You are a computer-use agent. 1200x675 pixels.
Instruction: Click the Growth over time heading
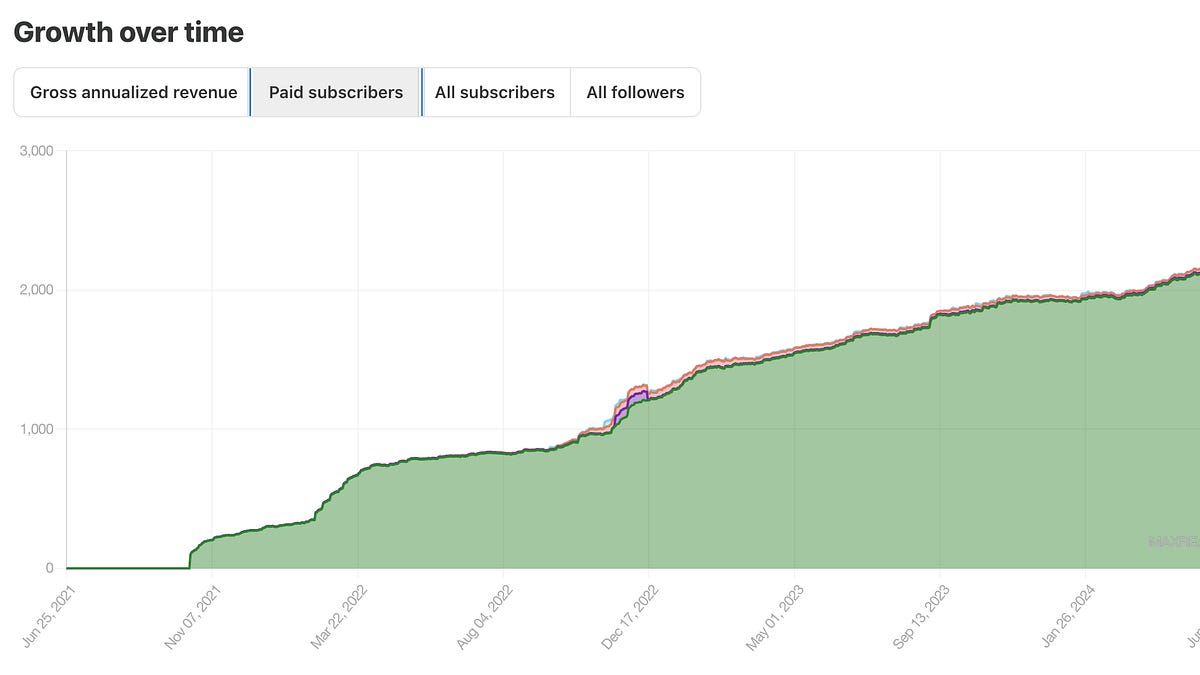pyautogui.click(x=129, y=31)
